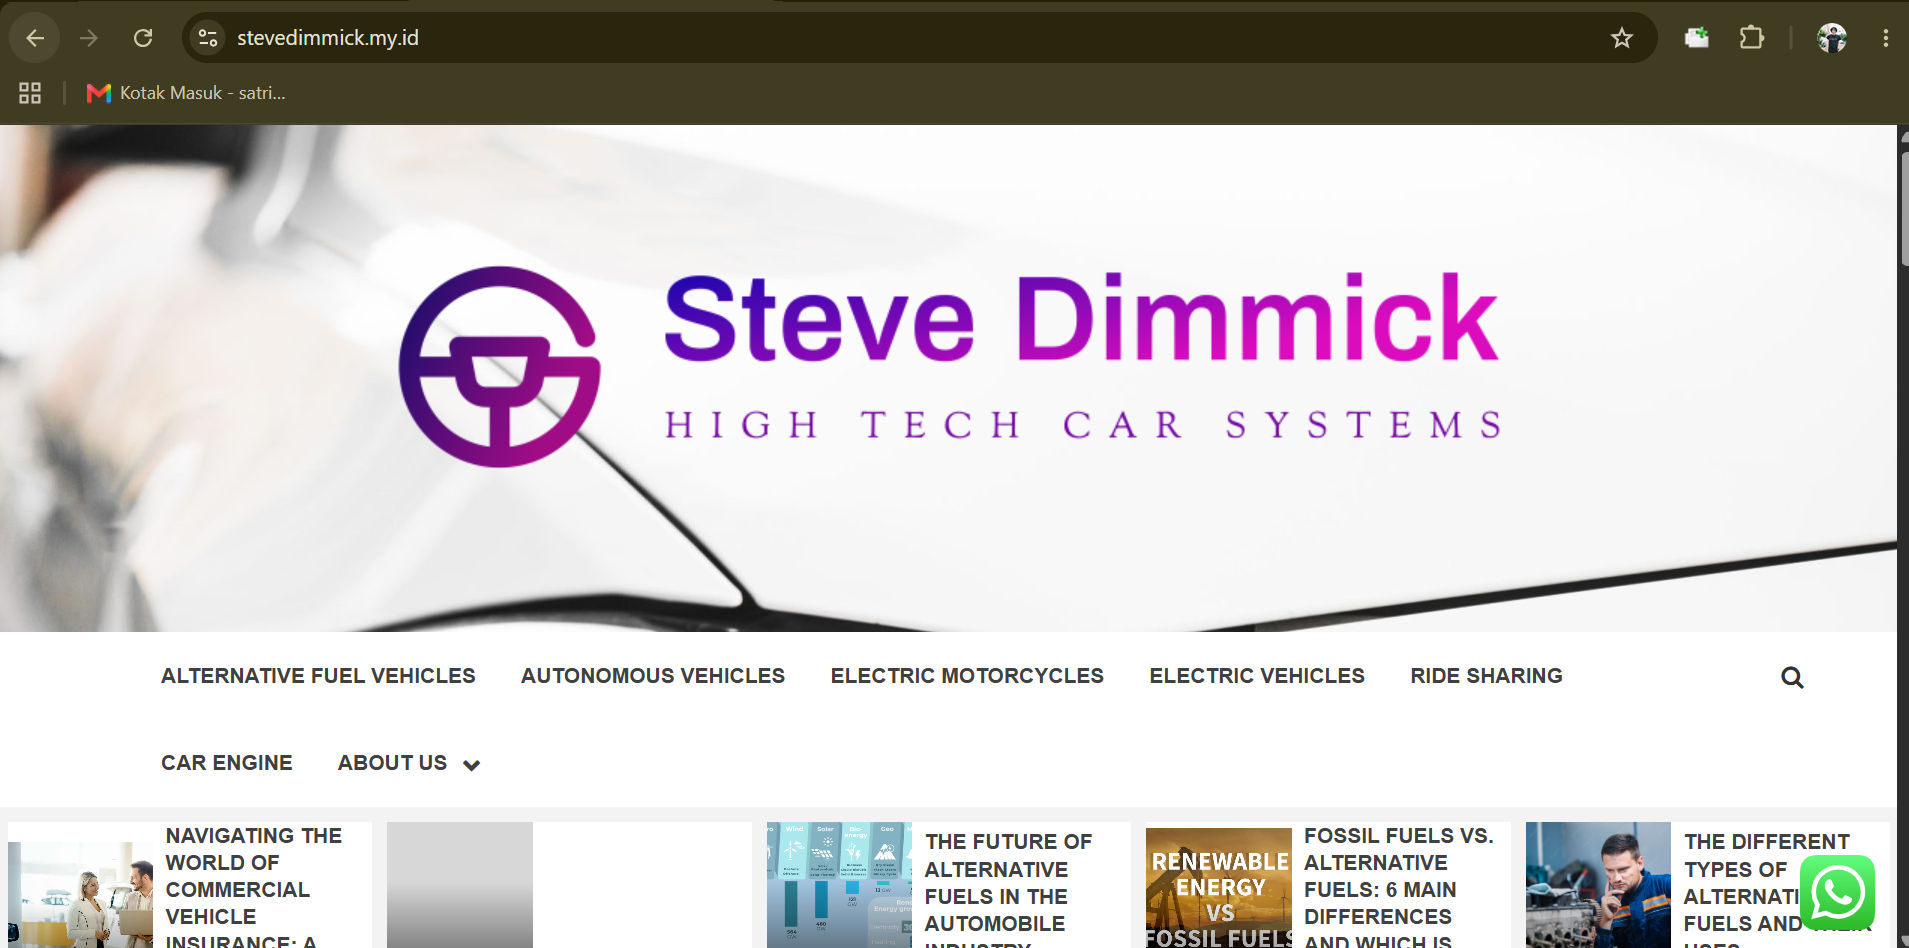Open Car Engine menu item

(x=227, y=763)
